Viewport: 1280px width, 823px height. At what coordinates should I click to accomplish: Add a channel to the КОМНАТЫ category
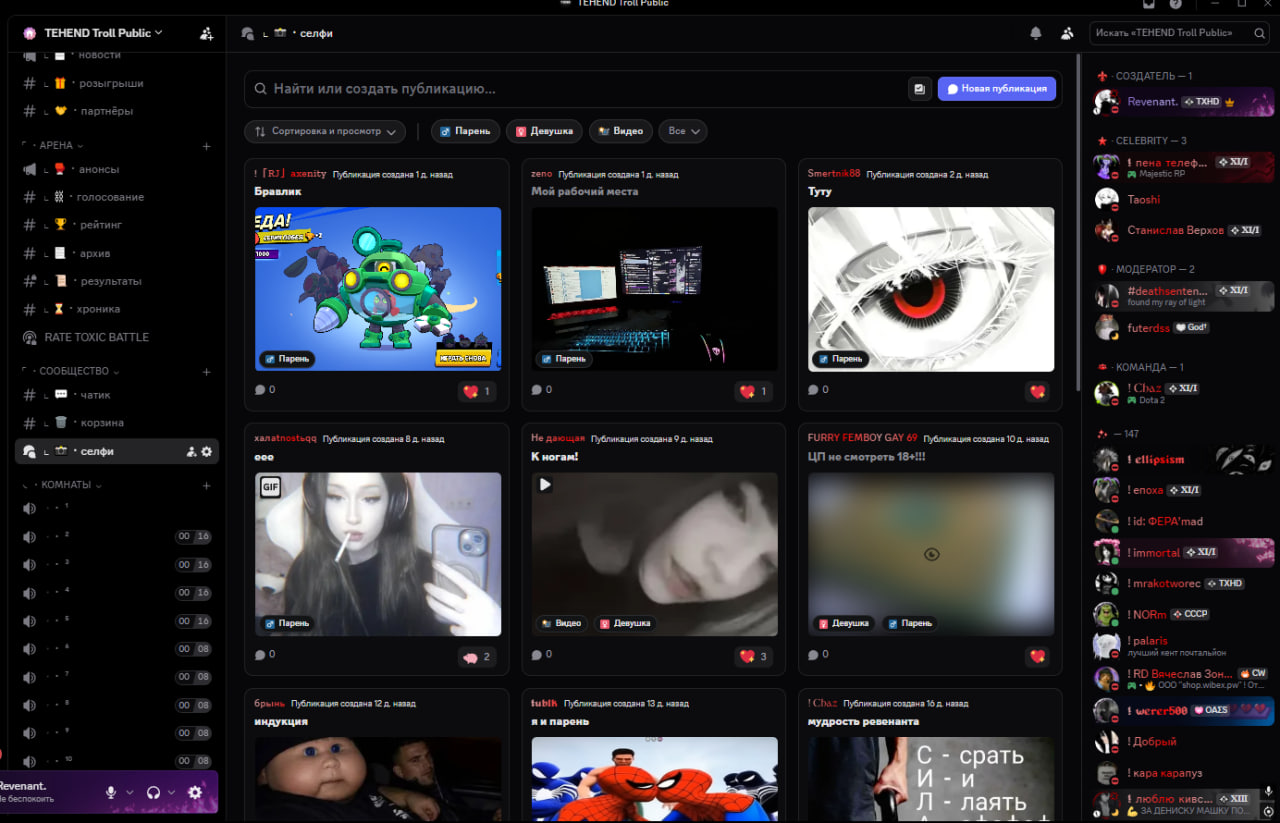(x=207, y=486)
